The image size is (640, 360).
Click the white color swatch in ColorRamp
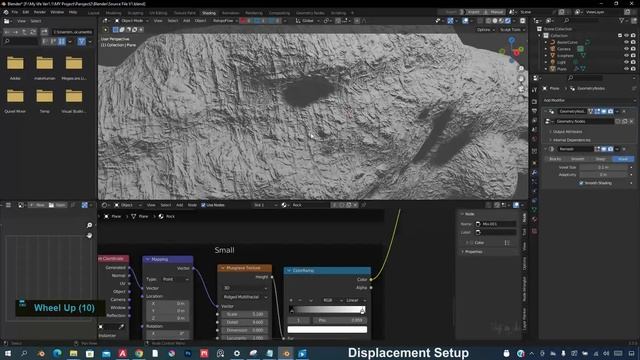tap(327, 329)
